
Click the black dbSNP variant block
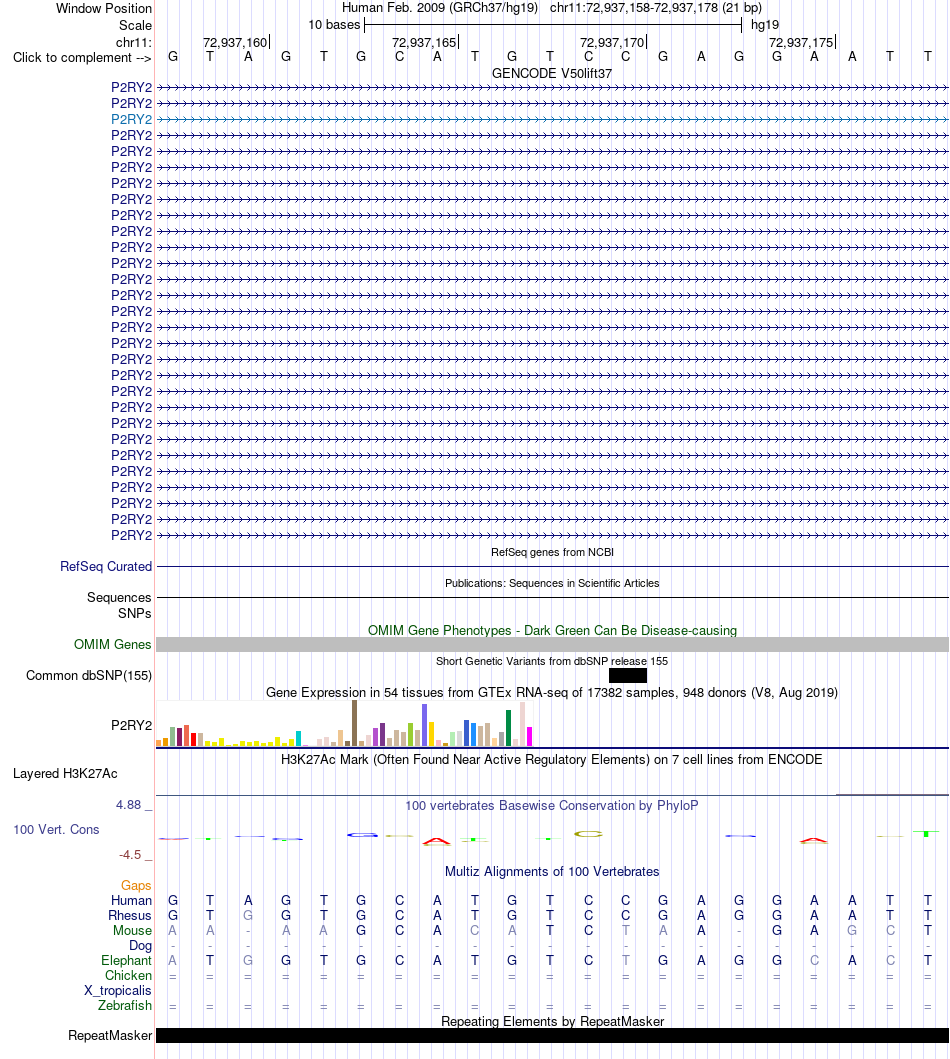(628, 675)
